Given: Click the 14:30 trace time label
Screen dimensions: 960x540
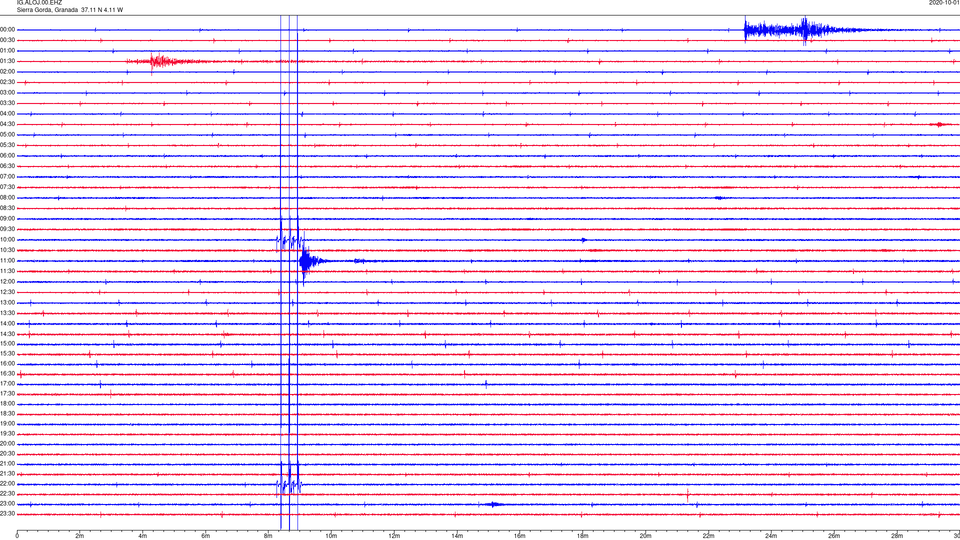Looking at the screenshot, I should (x=8, y=334).
